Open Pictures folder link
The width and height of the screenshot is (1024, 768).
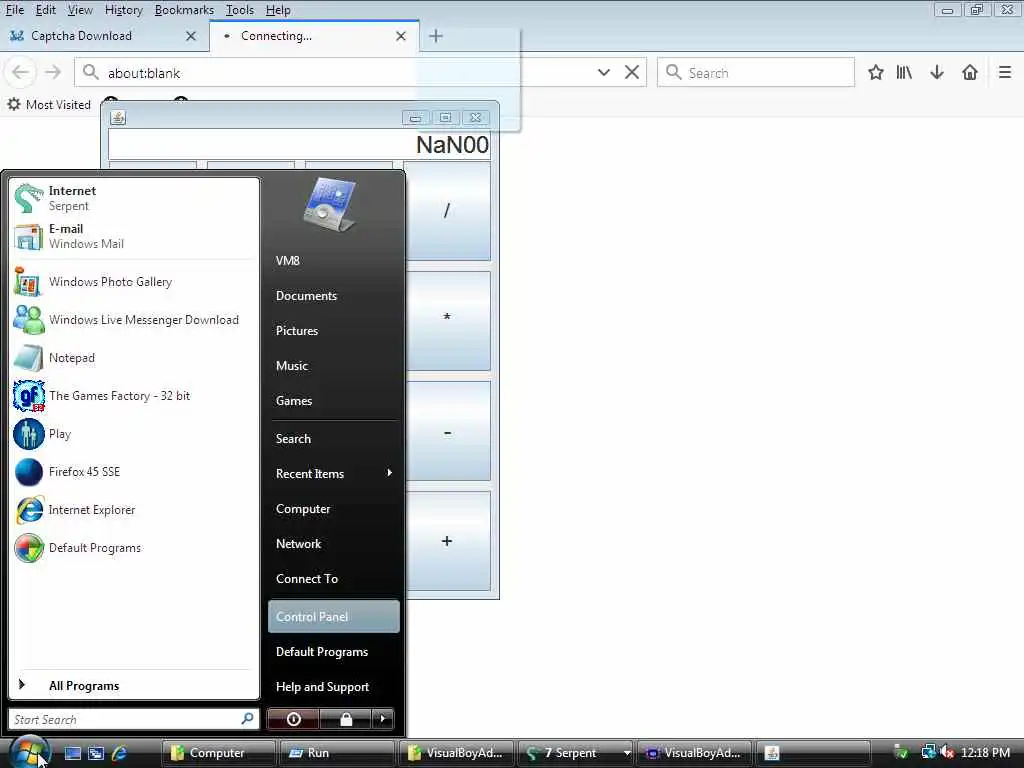334,330
